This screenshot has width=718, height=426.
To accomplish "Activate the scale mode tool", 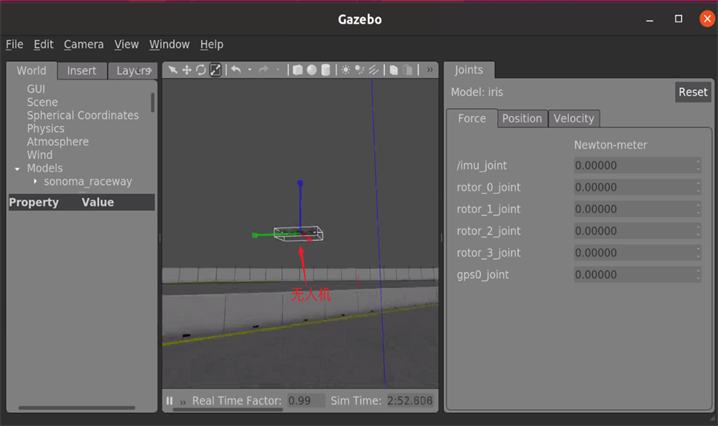I will coord(215,70).
